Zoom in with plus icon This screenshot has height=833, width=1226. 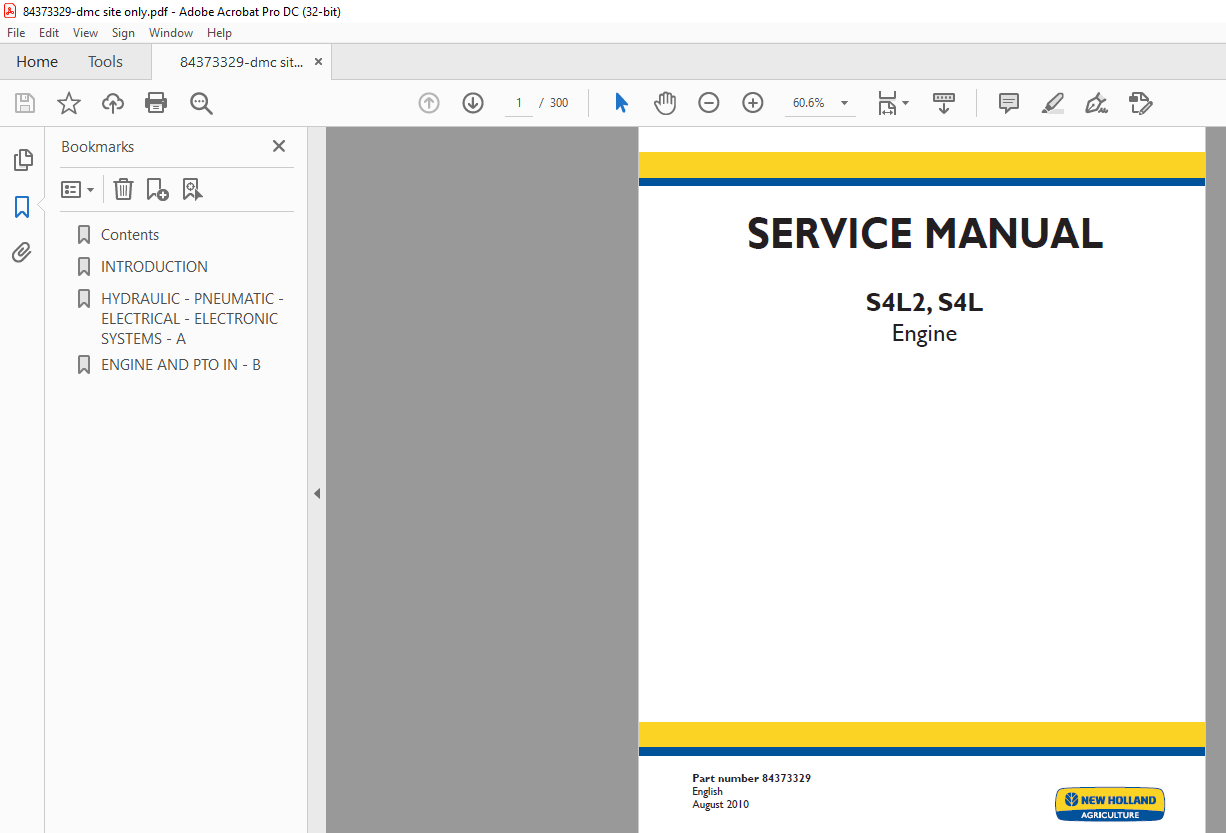click(753, 103)
